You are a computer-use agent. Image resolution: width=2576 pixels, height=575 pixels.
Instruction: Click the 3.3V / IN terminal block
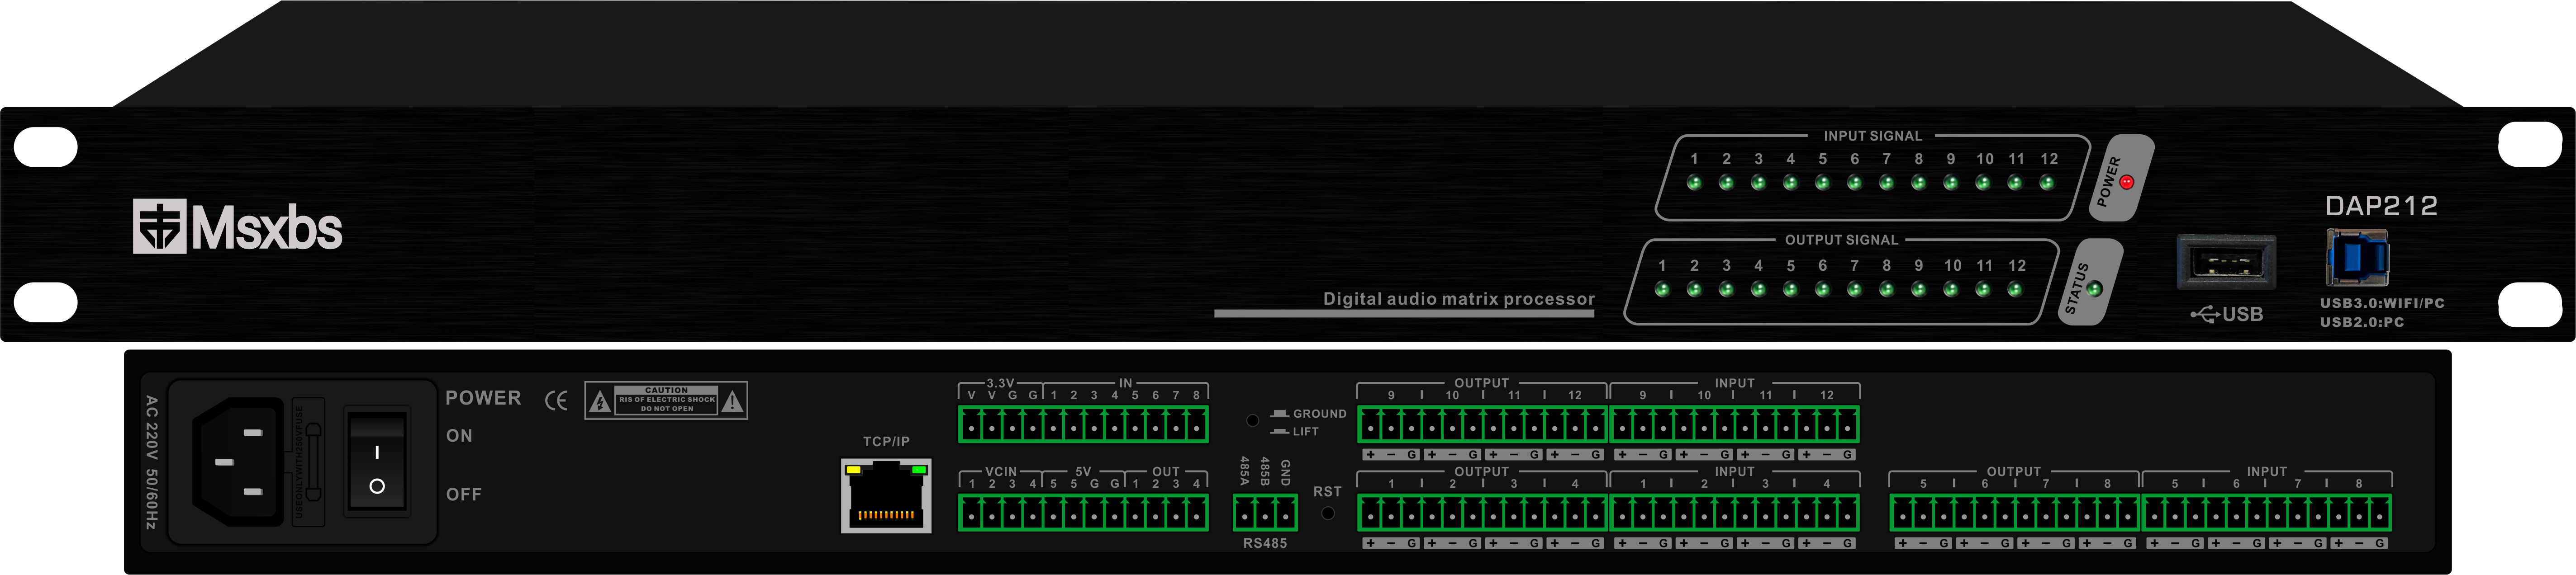[x=1083, y=425]
